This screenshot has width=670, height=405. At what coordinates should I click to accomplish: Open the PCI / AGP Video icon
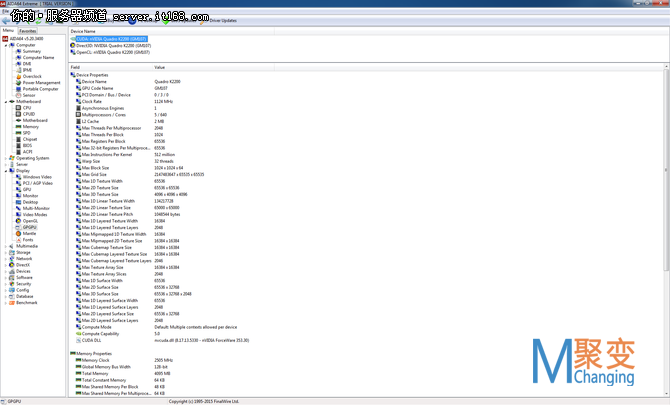18,183
